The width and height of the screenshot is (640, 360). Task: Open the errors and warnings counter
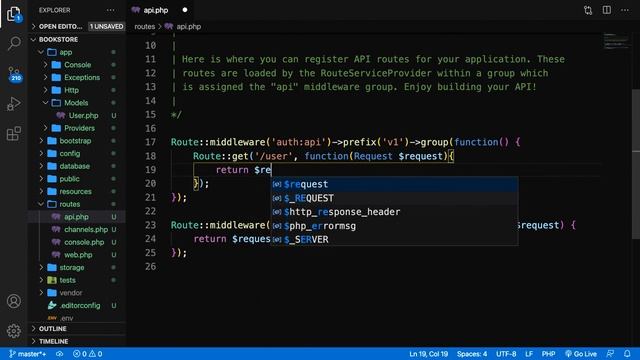87,354
